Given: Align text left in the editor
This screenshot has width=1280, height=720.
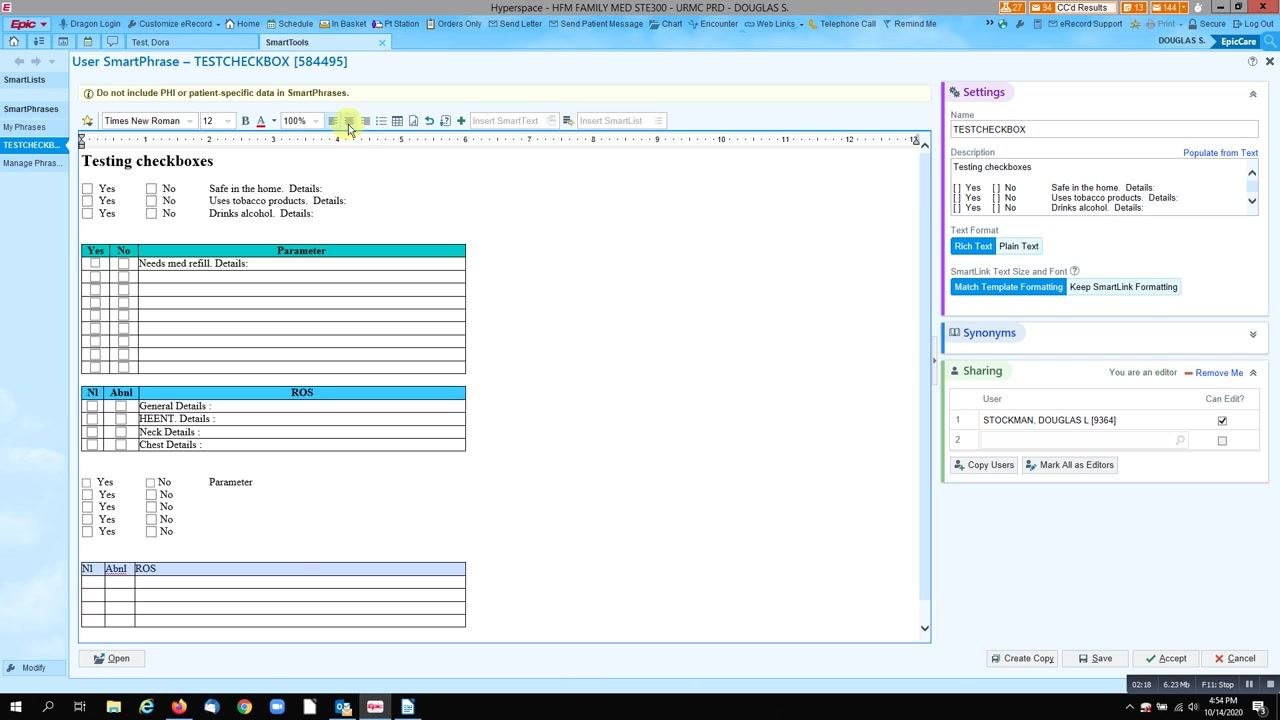Looking at the screenshot, I should [x=333, y=121].
